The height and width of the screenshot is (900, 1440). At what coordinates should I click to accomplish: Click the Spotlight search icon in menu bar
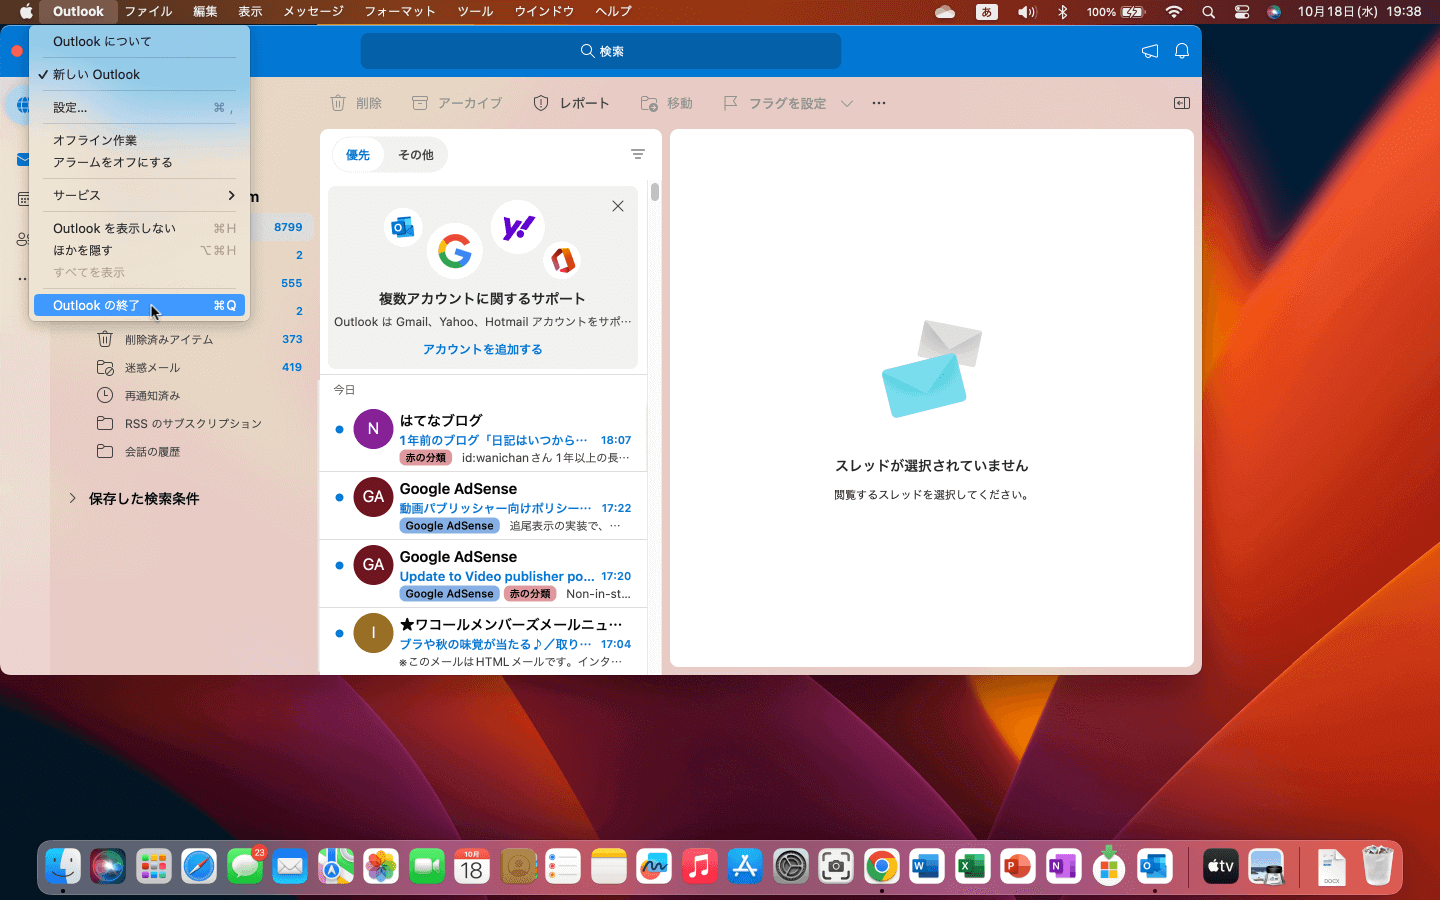[x=1208, y=12]
